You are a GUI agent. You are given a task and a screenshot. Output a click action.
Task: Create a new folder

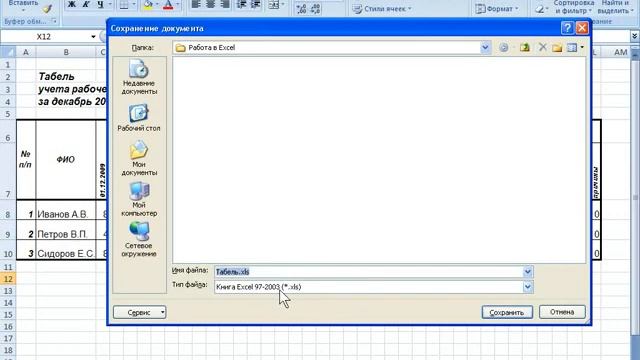click(x=557, y=48)
